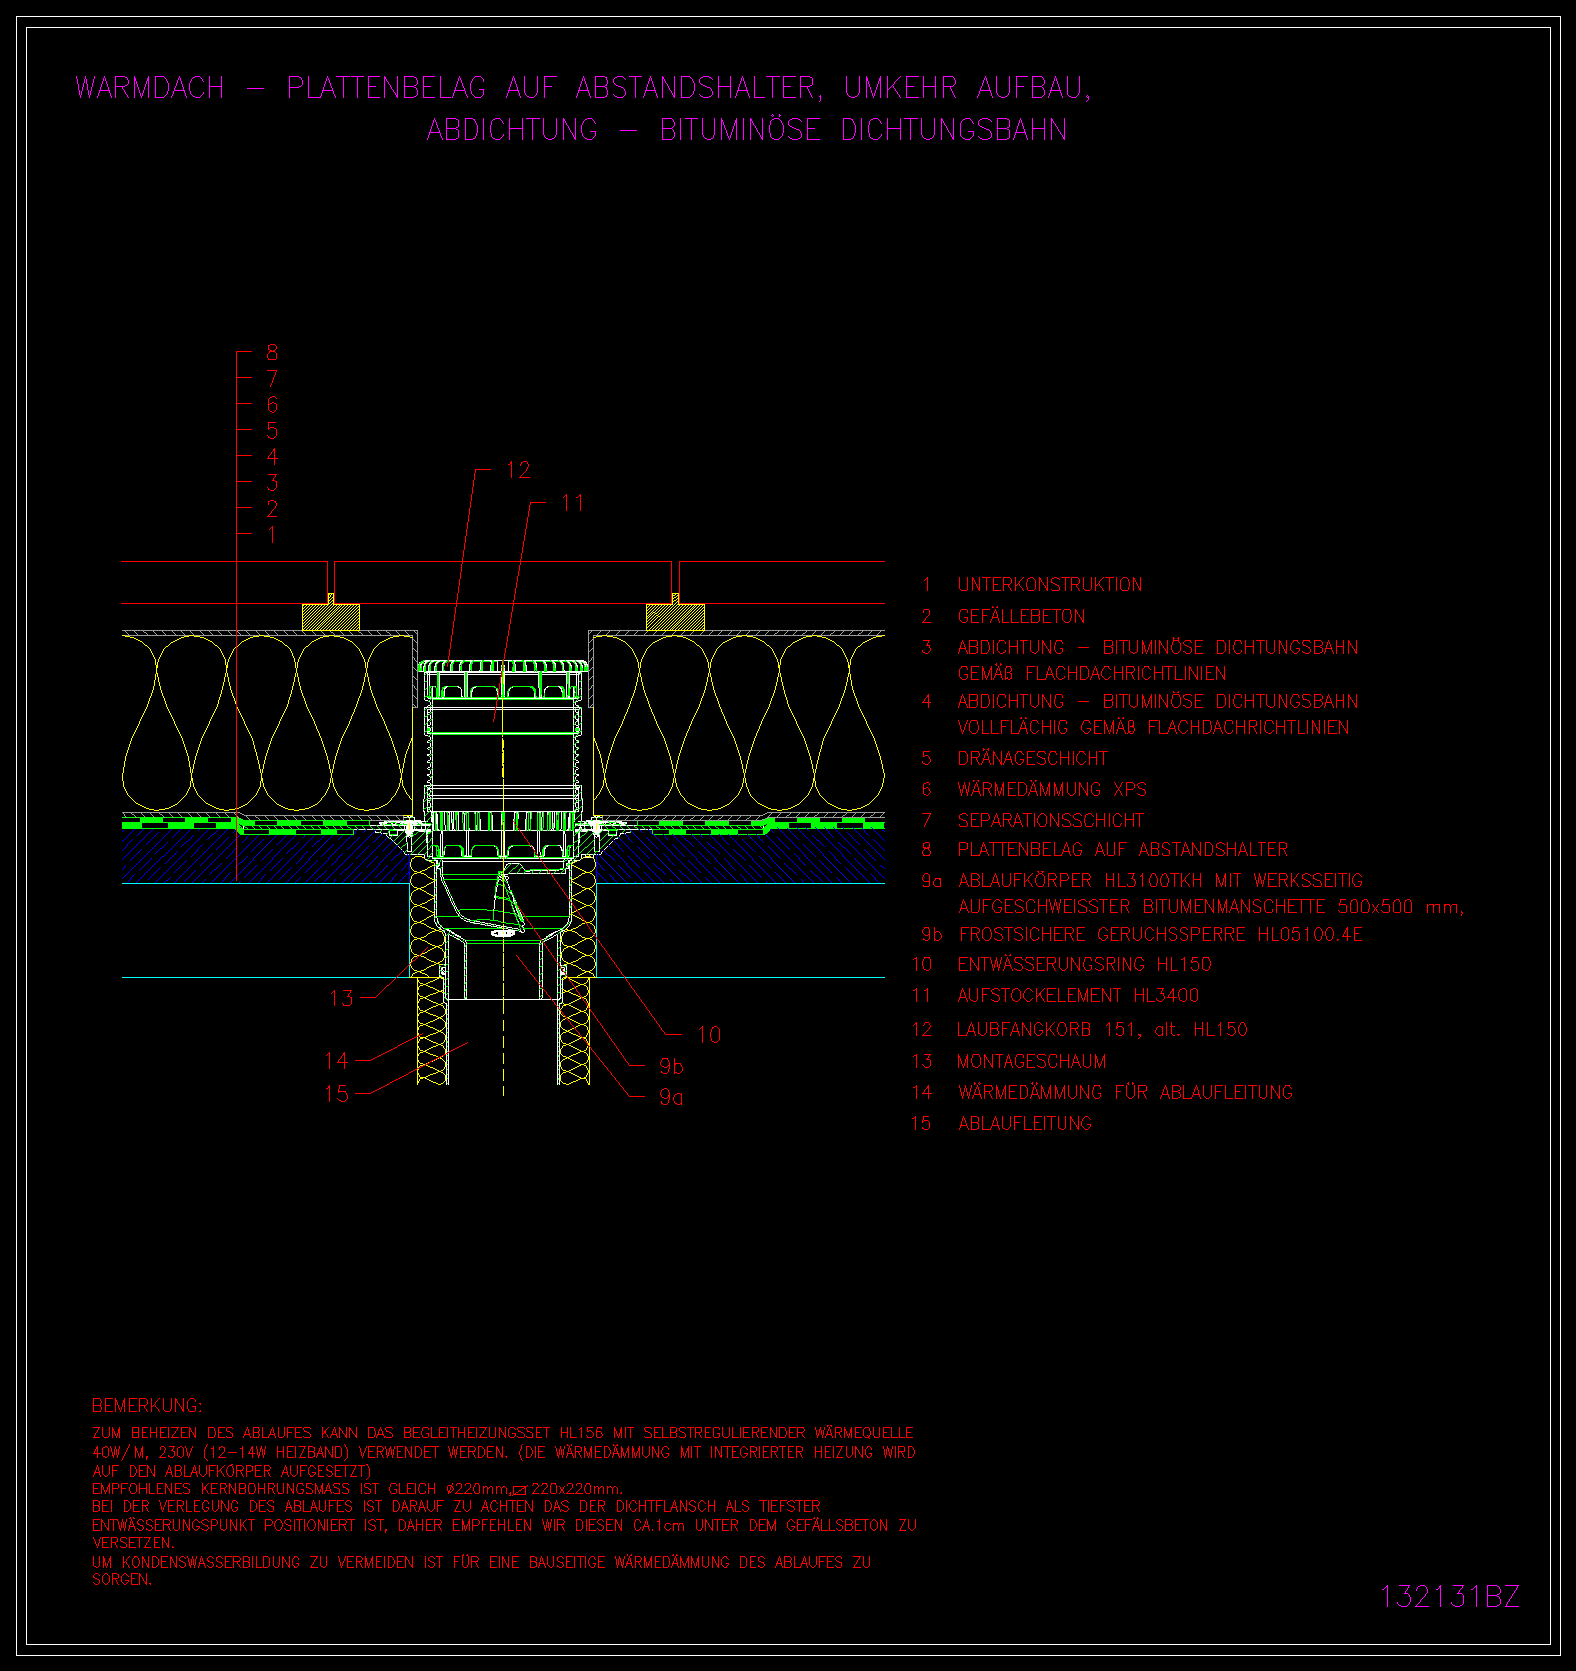Click legend entry ENTWÄSSERUNGSRING HL150
The width and height of the screenshot is (1576, 1671).
click(1084, 965)
